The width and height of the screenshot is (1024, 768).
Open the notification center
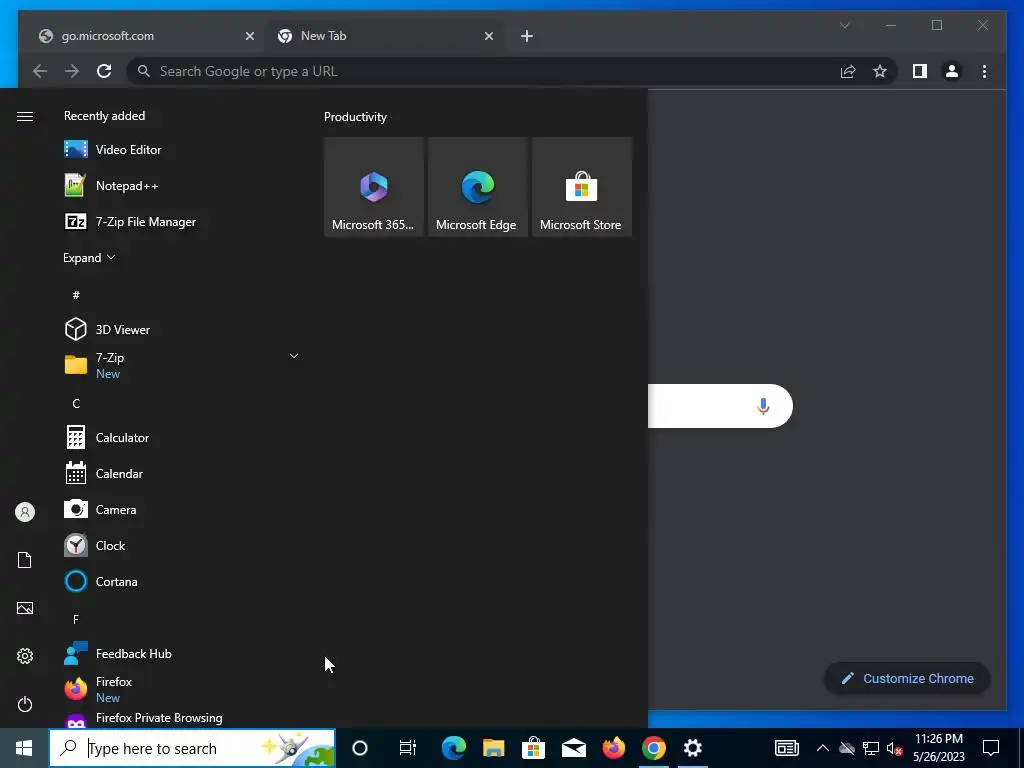[x=991, y=748]
